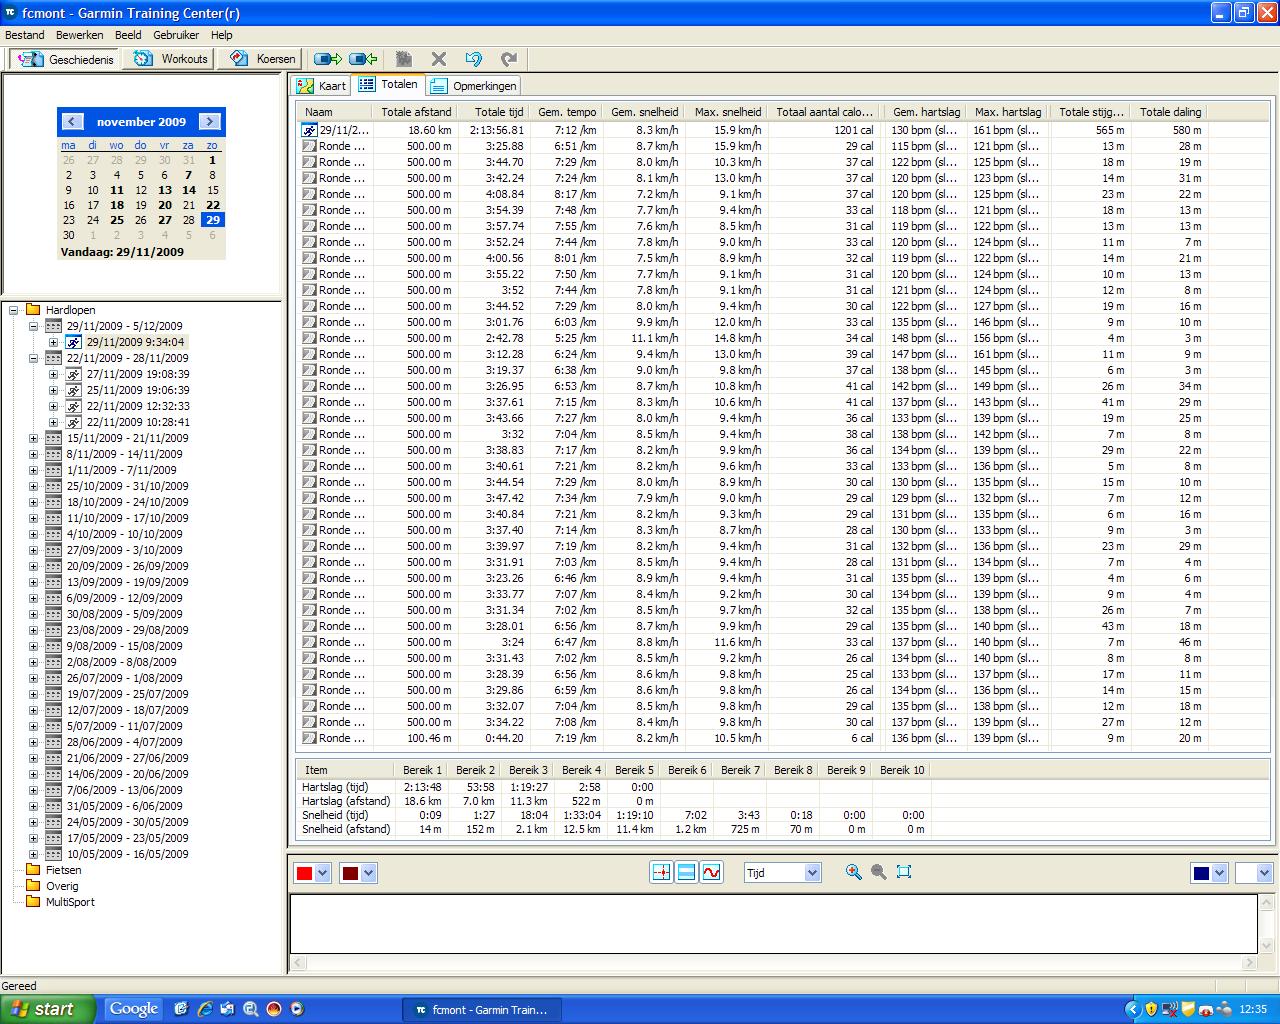The width and height of the screenshot is (1280, 1024).
Task: Open the dark red color swatch dropdown
Action: pos(368,873)
